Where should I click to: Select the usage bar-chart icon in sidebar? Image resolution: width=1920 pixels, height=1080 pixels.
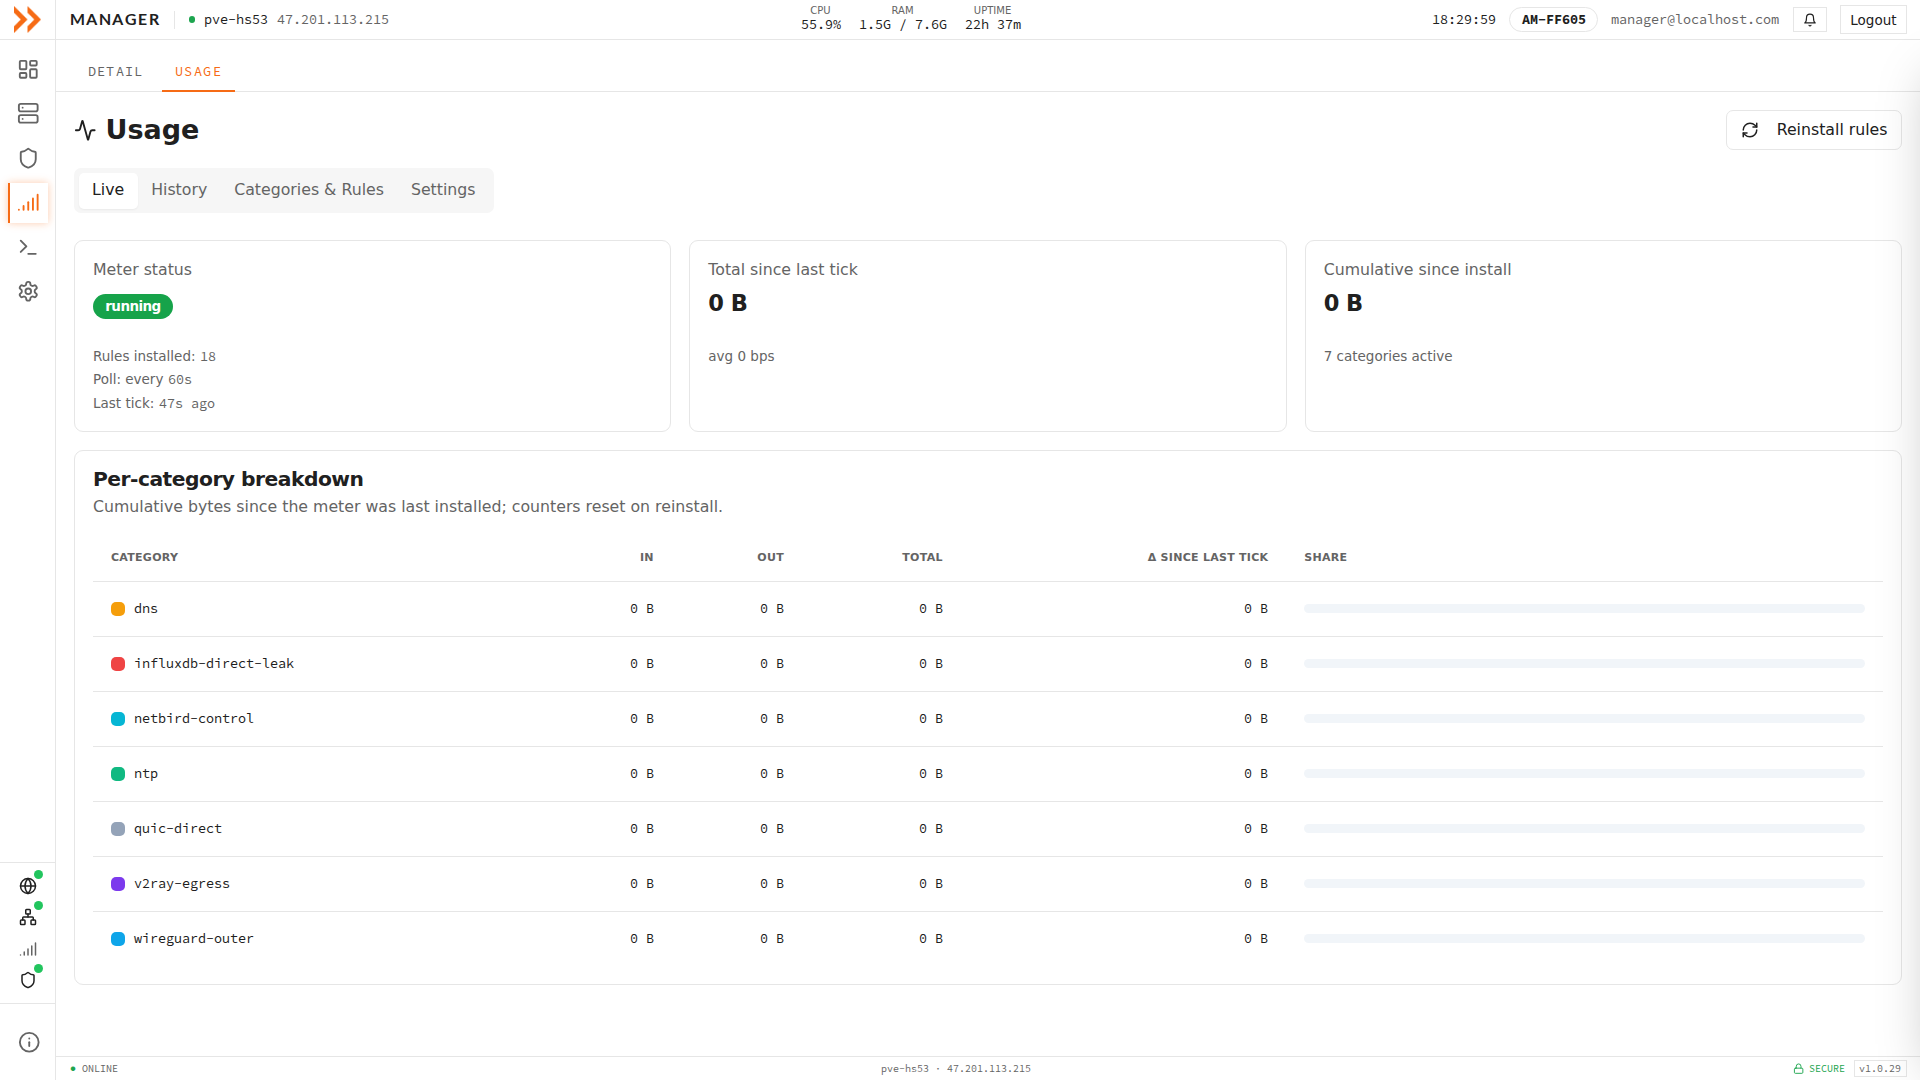click(x=28, y=203)
